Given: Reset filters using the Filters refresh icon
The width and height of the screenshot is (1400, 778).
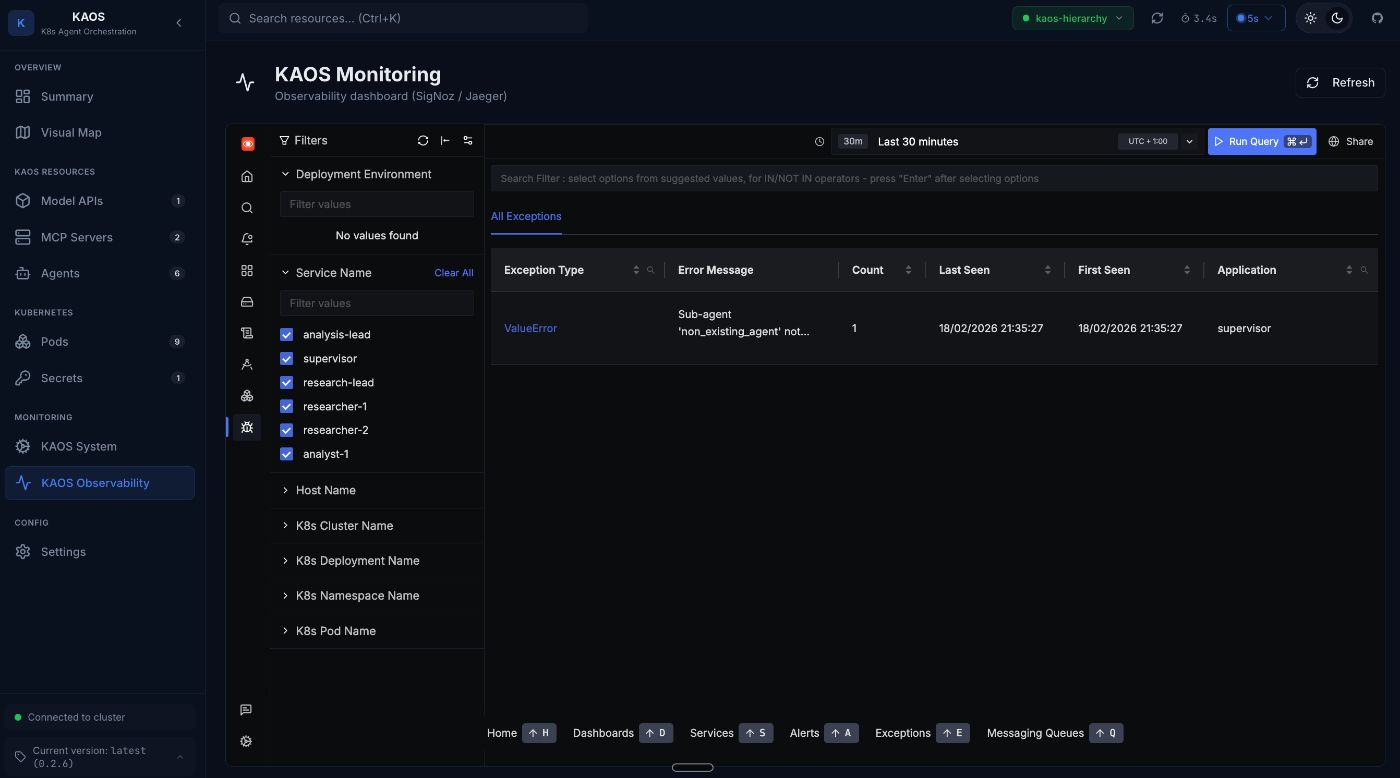Looking at the screenshot, I should pos(423,141).
